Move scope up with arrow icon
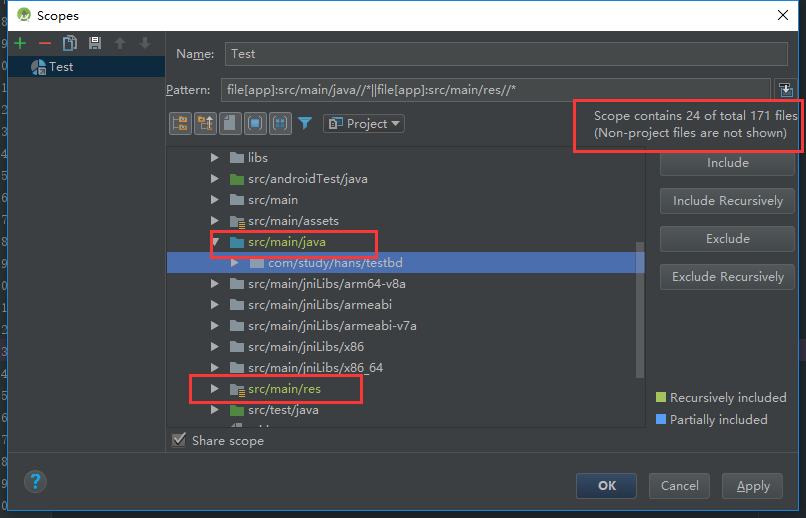This screenshot has width=806, height=518. click(120, 43)
